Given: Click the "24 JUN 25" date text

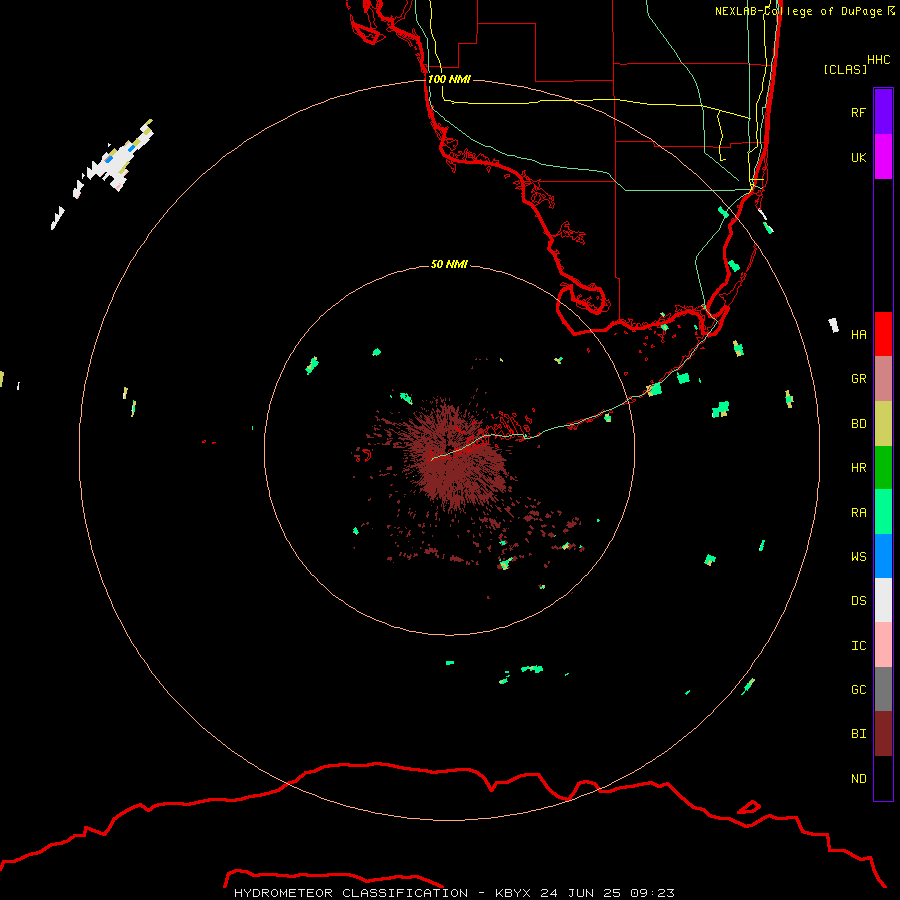Looking at the screenshot, I should pos(581,893).
